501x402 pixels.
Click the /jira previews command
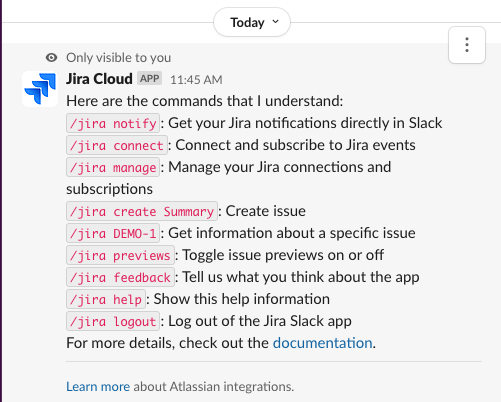click(120, 255)
